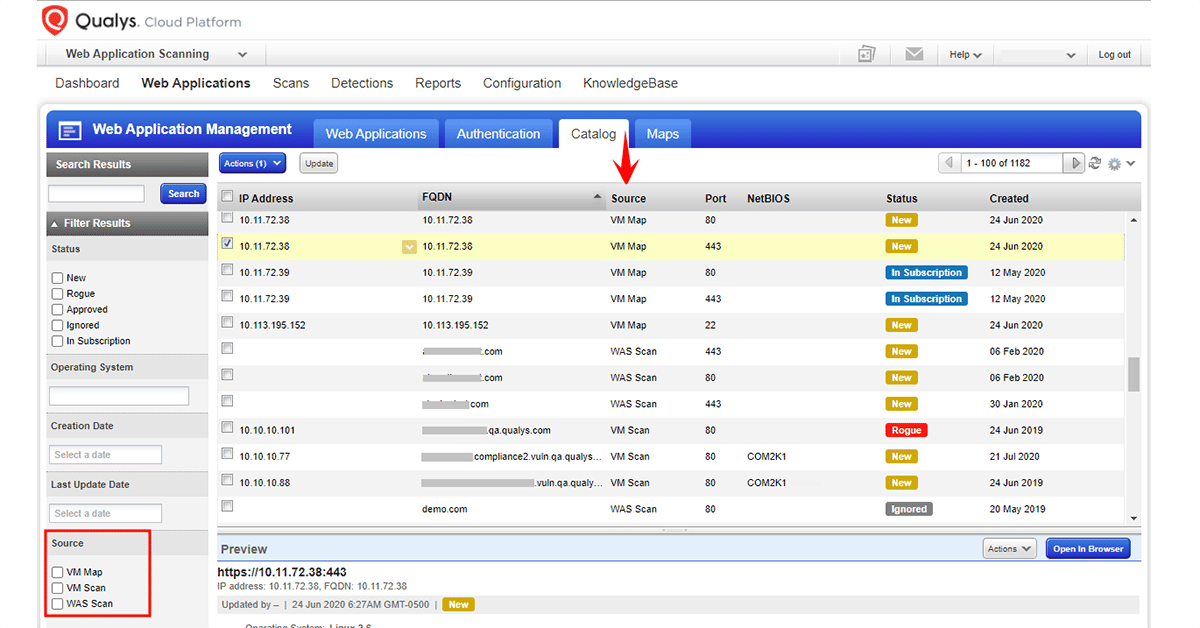This screenshot has height=628, width=1200.
Task: Click the Qualys logo
Action: [x=55, y=21]
